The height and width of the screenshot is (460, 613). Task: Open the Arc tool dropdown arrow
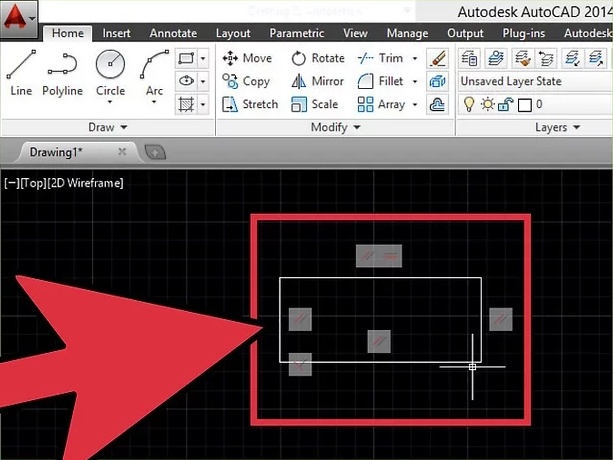tap(154, 102)
